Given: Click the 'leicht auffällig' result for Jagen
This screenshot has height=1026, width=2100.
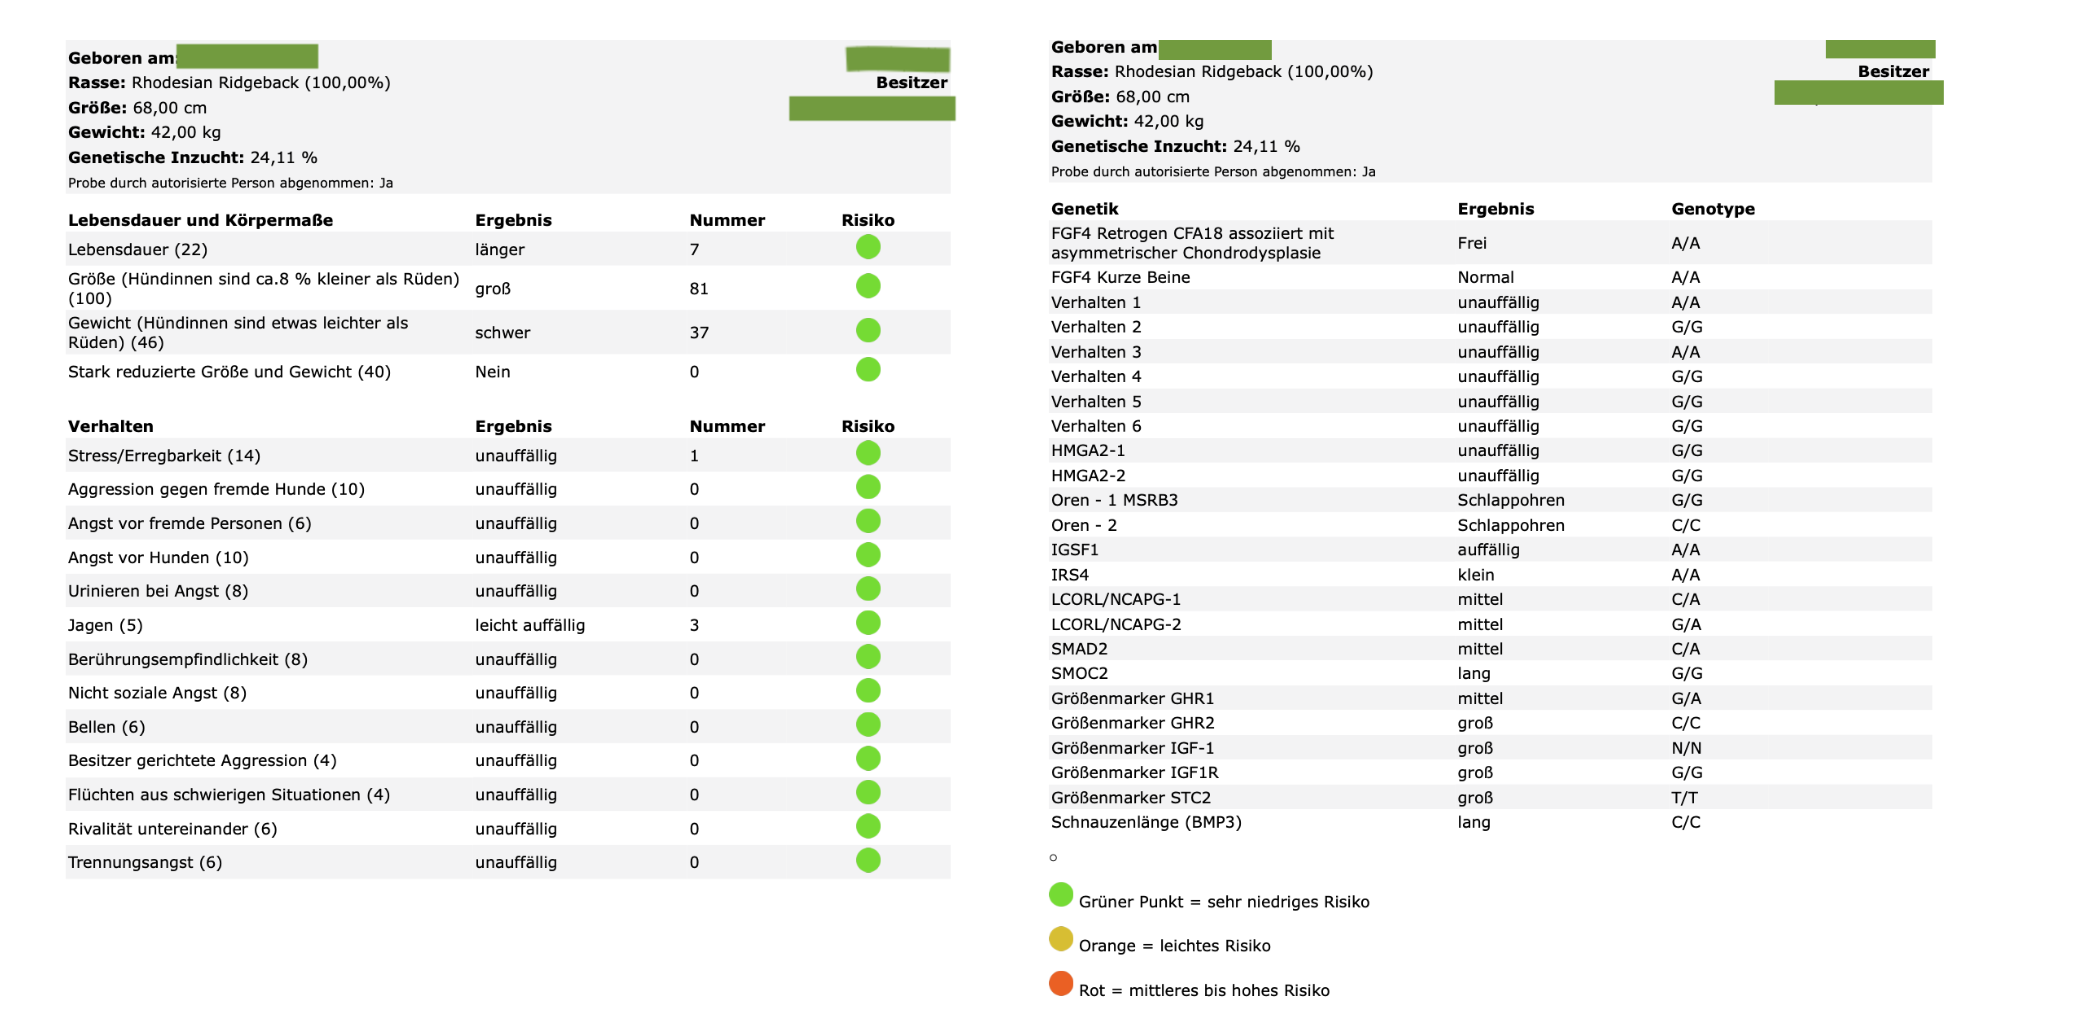Looking at the screenshot, I should [x=530, y=625].
